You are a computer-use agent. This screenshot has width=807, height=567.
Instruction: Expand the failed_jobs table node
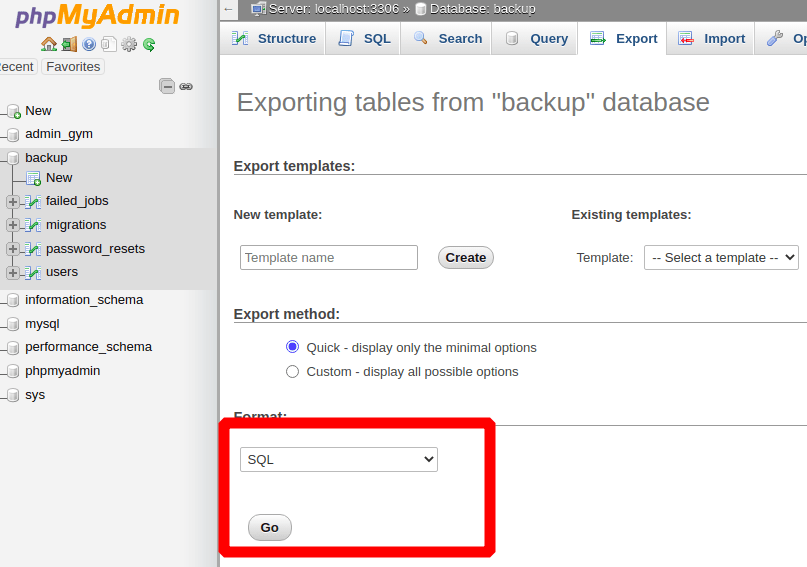tap(13, 202)
